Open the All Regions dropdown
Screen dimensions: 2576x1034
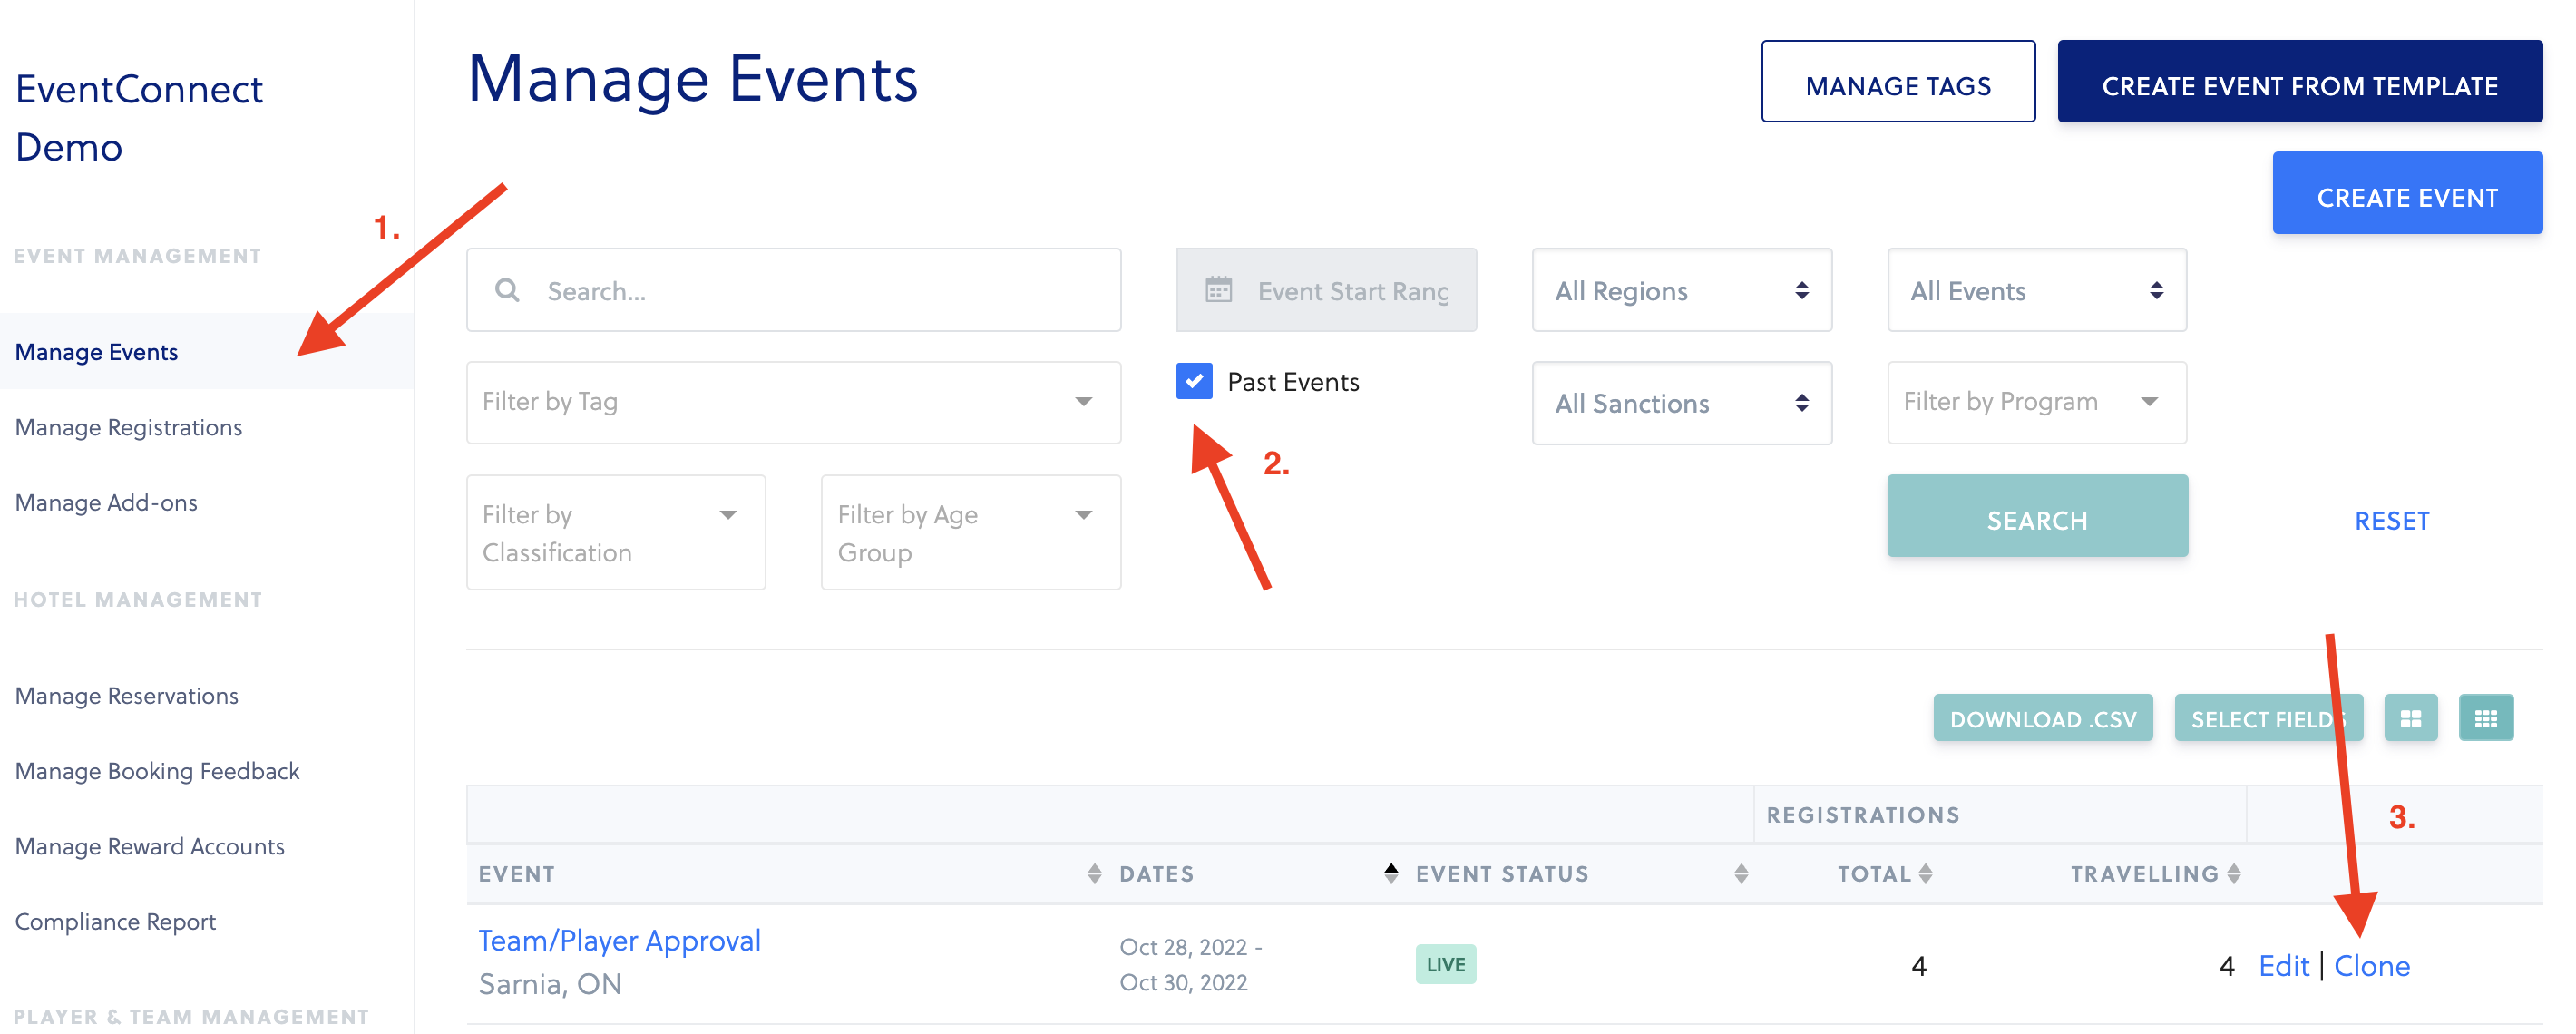coord(1681,290)
